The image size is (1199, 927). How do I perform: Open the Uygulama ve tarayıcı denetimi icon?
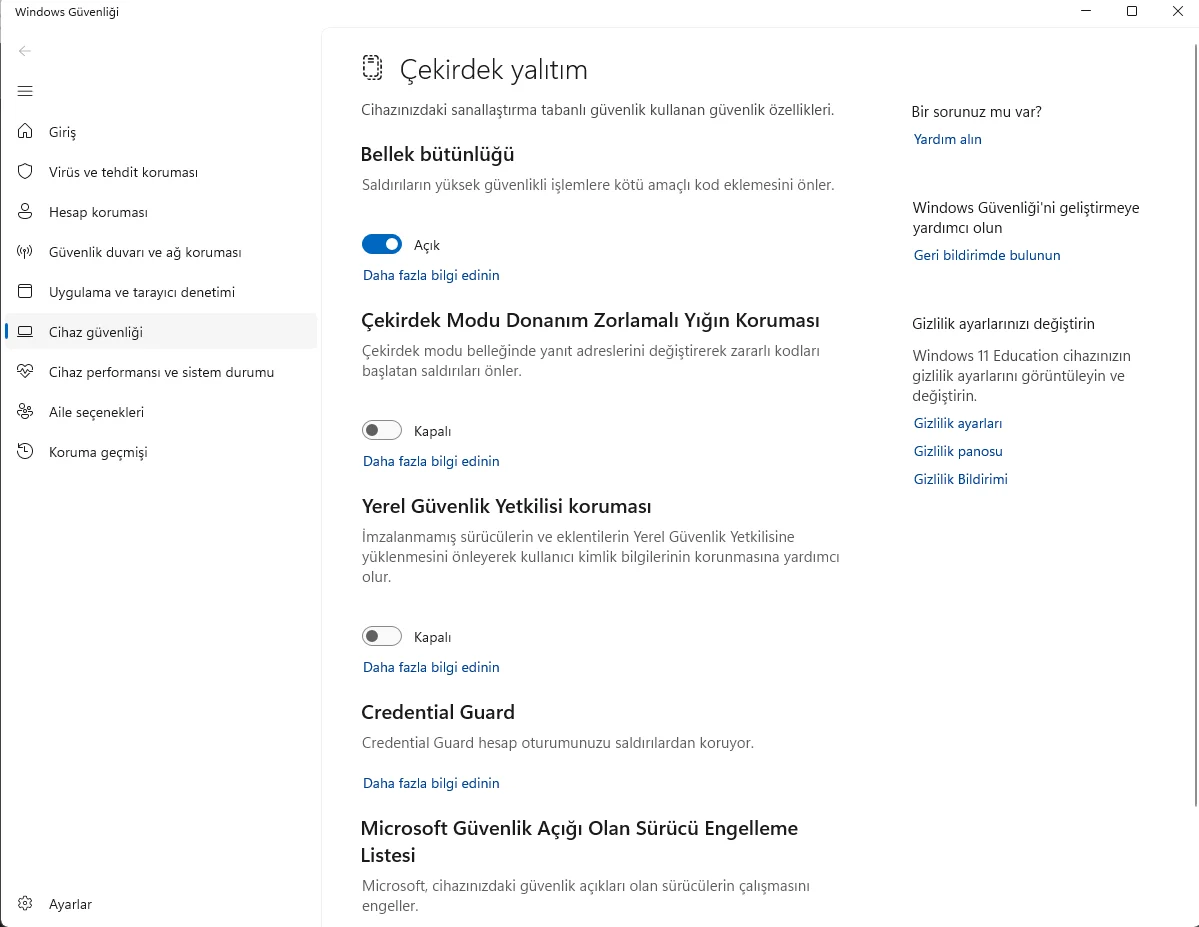click(x=25, y=291)
